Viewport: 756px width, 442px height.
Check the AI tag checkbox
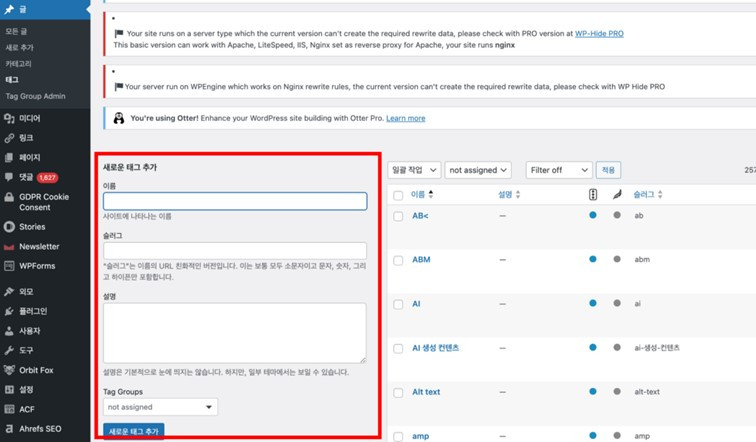pyautogui.click(x=398, y=304)
